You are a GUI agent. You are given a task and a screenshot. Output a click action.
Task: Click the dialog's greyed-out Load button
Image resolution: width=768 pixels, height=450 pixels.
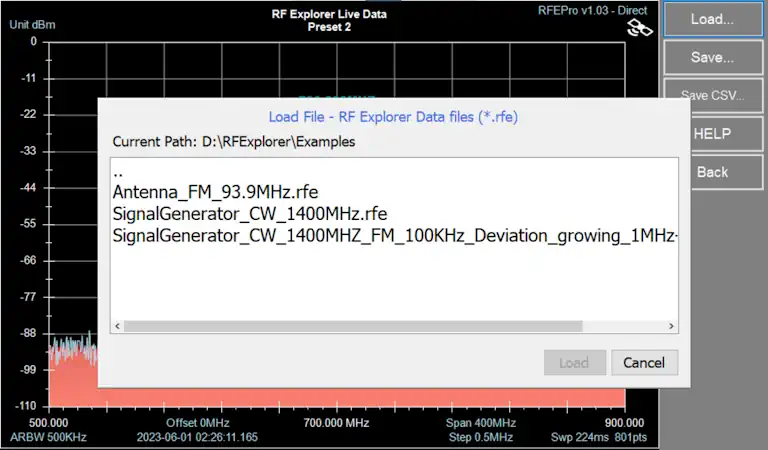point(575,362)
